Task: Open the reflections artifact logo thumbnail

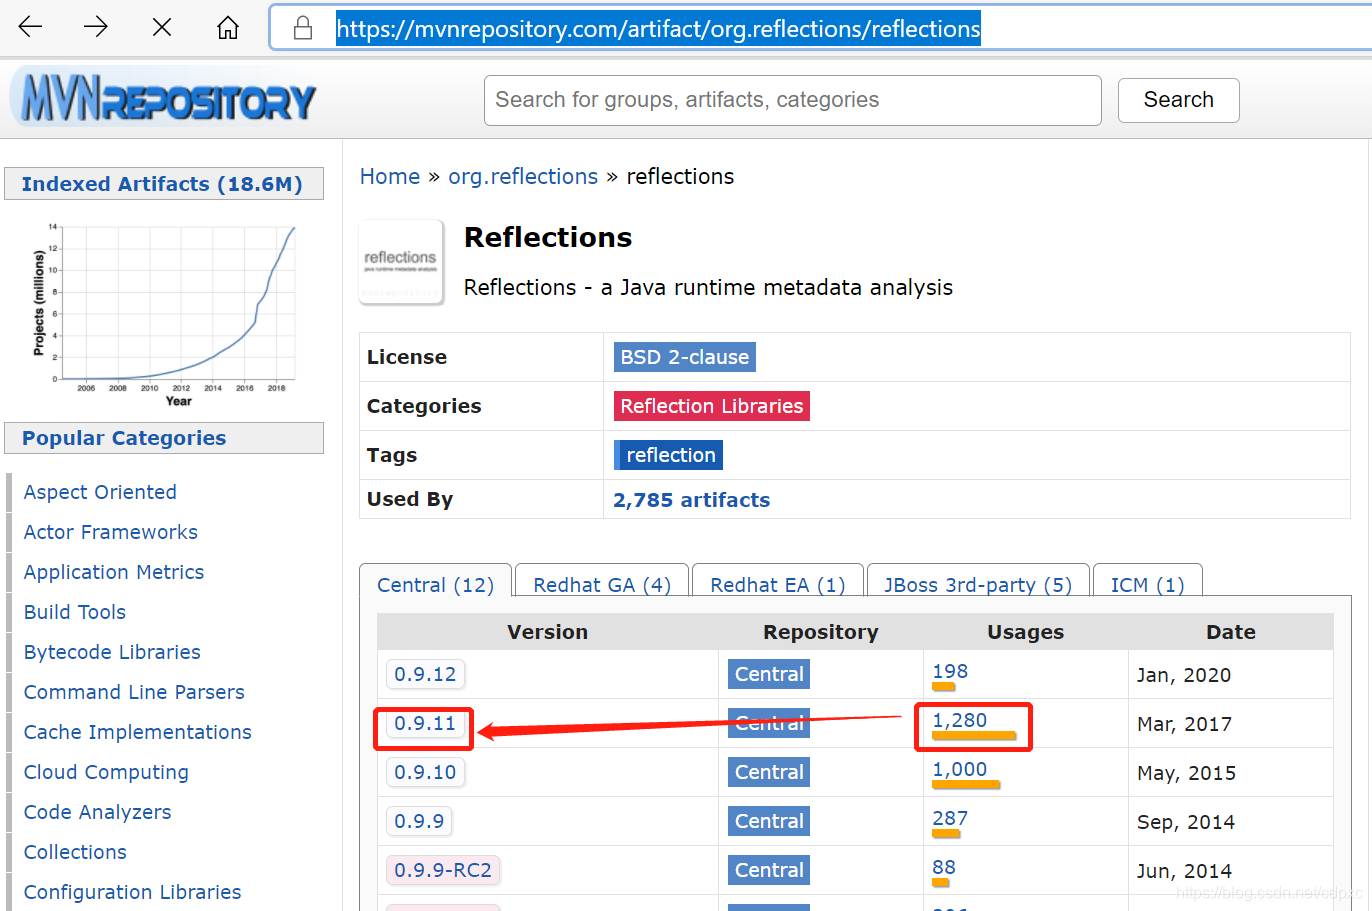Action: pos(401,262)
